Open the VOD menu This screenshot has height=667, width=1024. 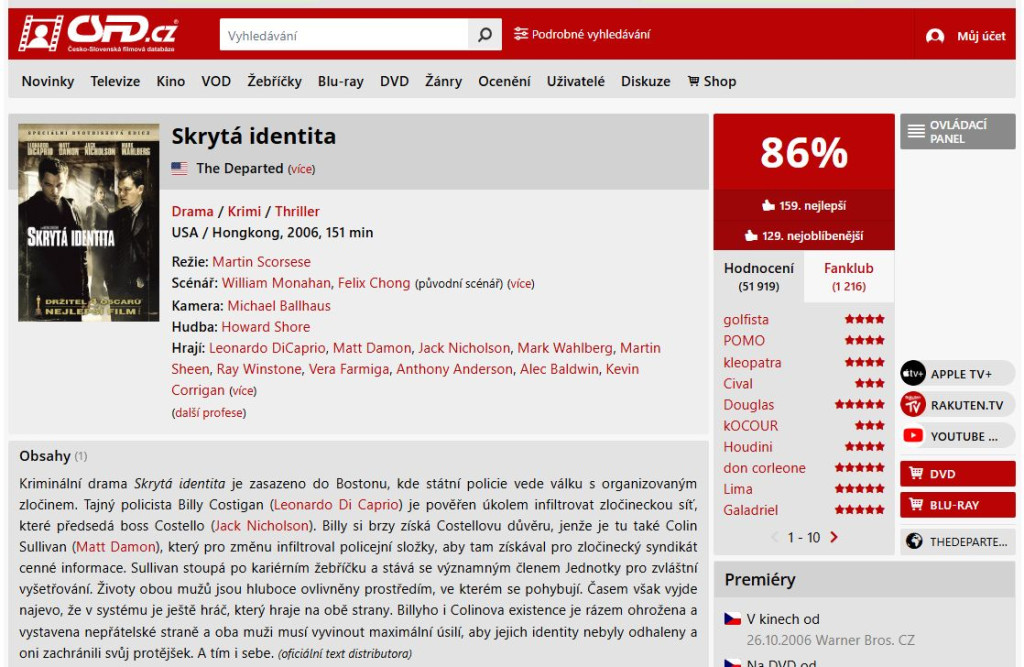pyautogui.click(x=216, y=81)
